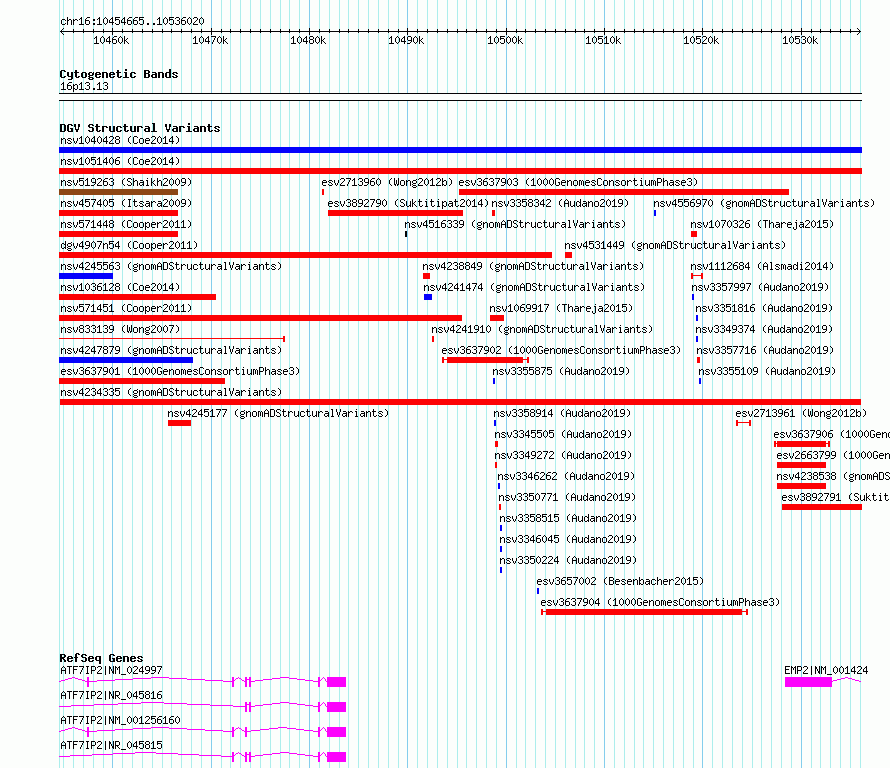The width and height of the screenshot is (890, 768).
Task: Select nsv3346262 (Audano2019) variant
Action: (566, 476)
